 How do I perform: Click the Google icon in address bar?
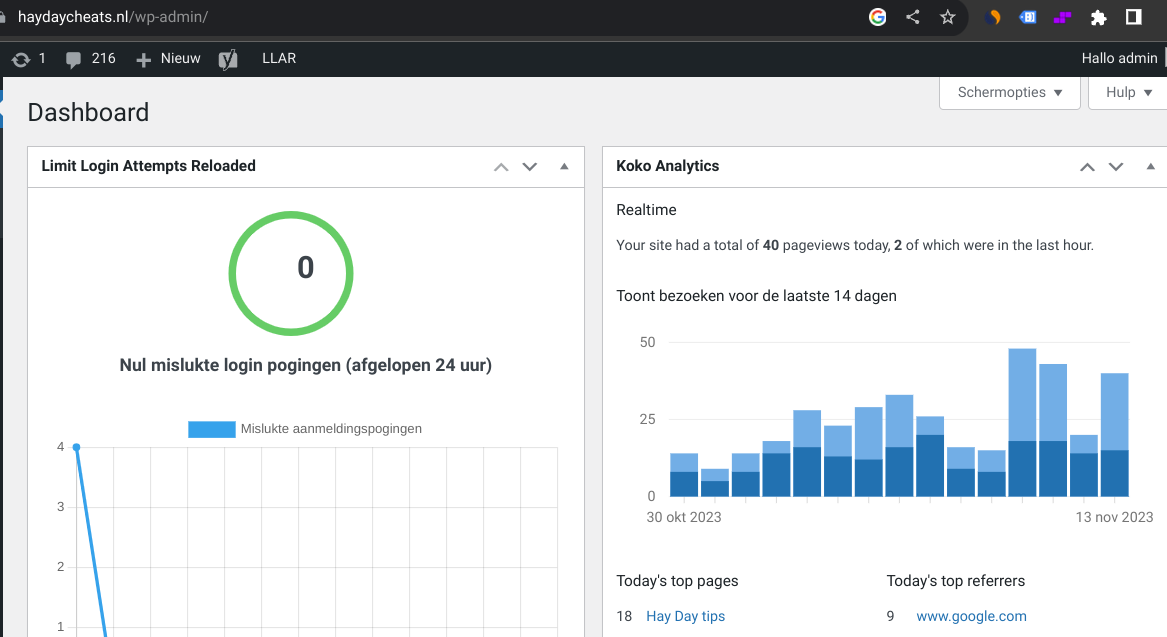coord(877,17)
